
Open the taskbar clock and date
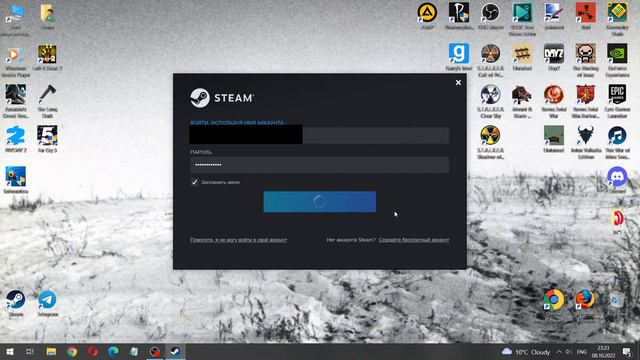[603, 351]
